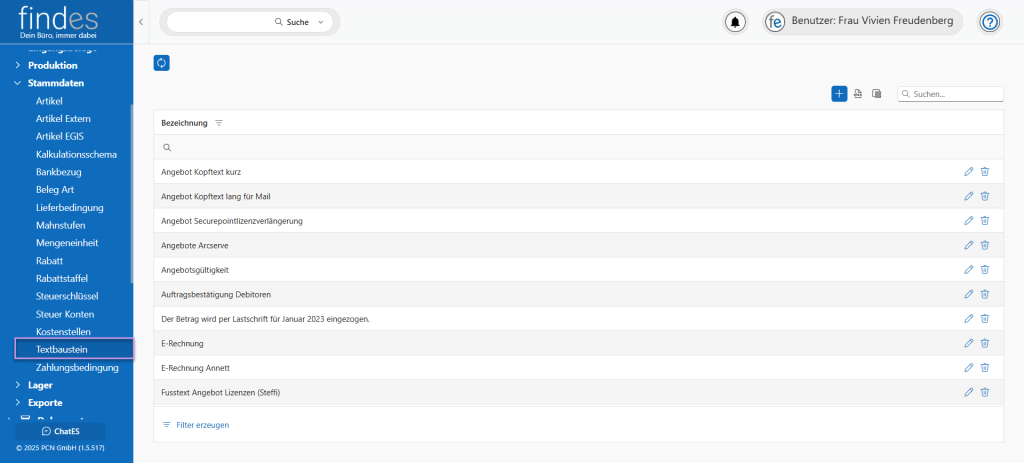Open Zahlungsbedingung from the sidebar
This screenshot has height=463, width=1024.
77,367
